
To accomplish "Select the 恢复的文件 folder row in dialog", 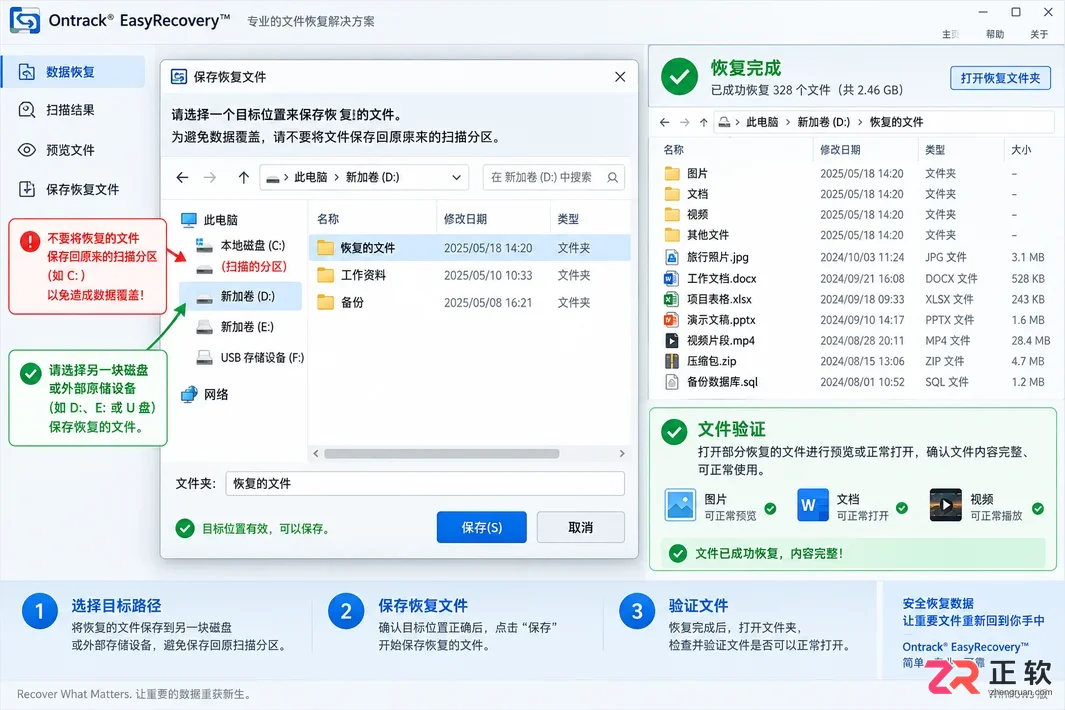I will (470, 248).
